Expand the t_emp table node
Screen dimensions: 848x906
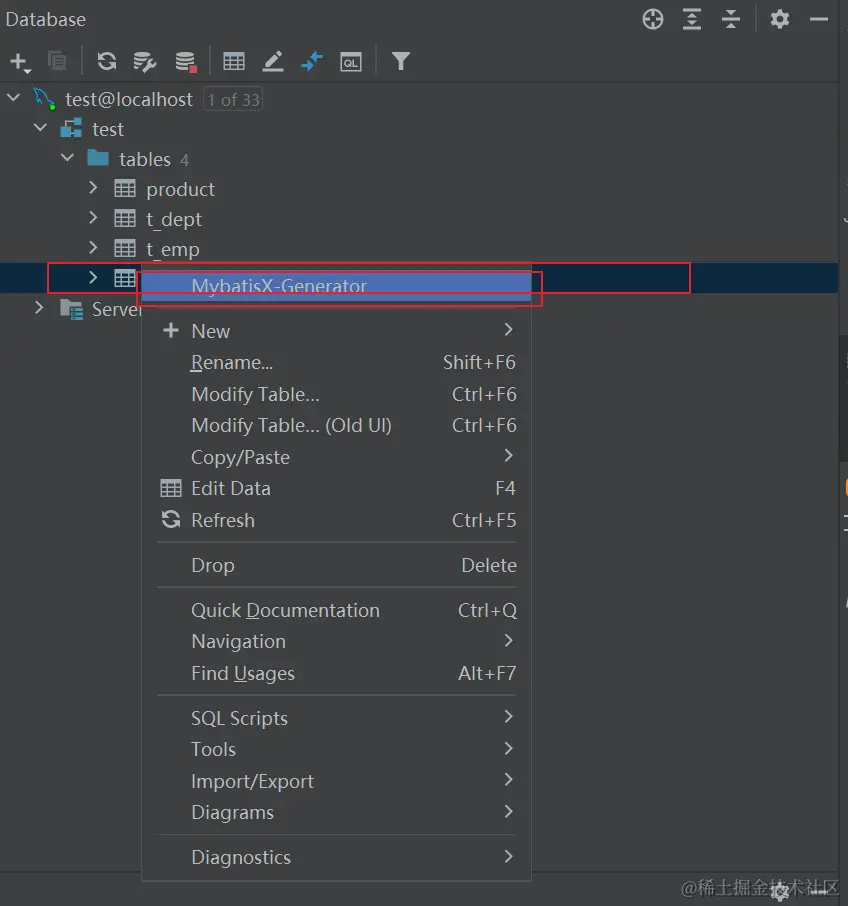pos(94,248)
